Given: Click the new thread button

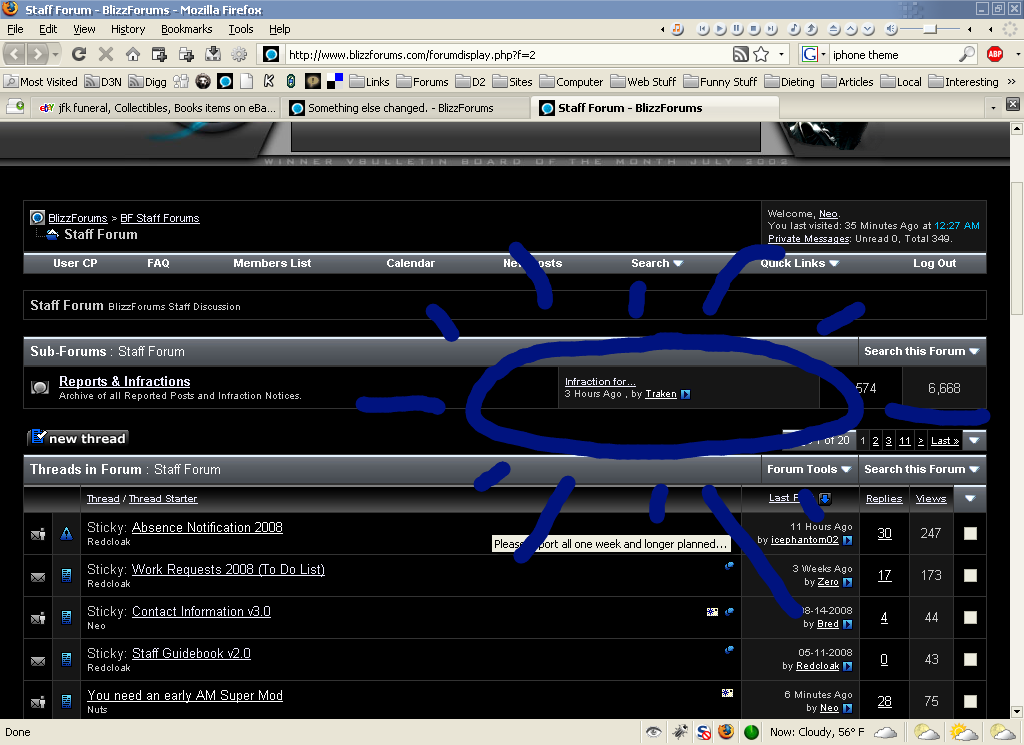Looking at the screenshot, I should tap(78, 438).
